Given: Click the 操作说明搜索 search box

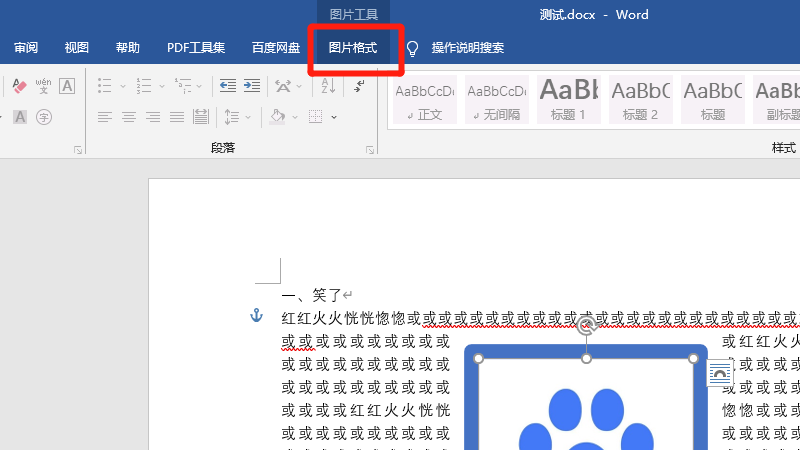Looking at the screenshot, I should coord(467,48).
